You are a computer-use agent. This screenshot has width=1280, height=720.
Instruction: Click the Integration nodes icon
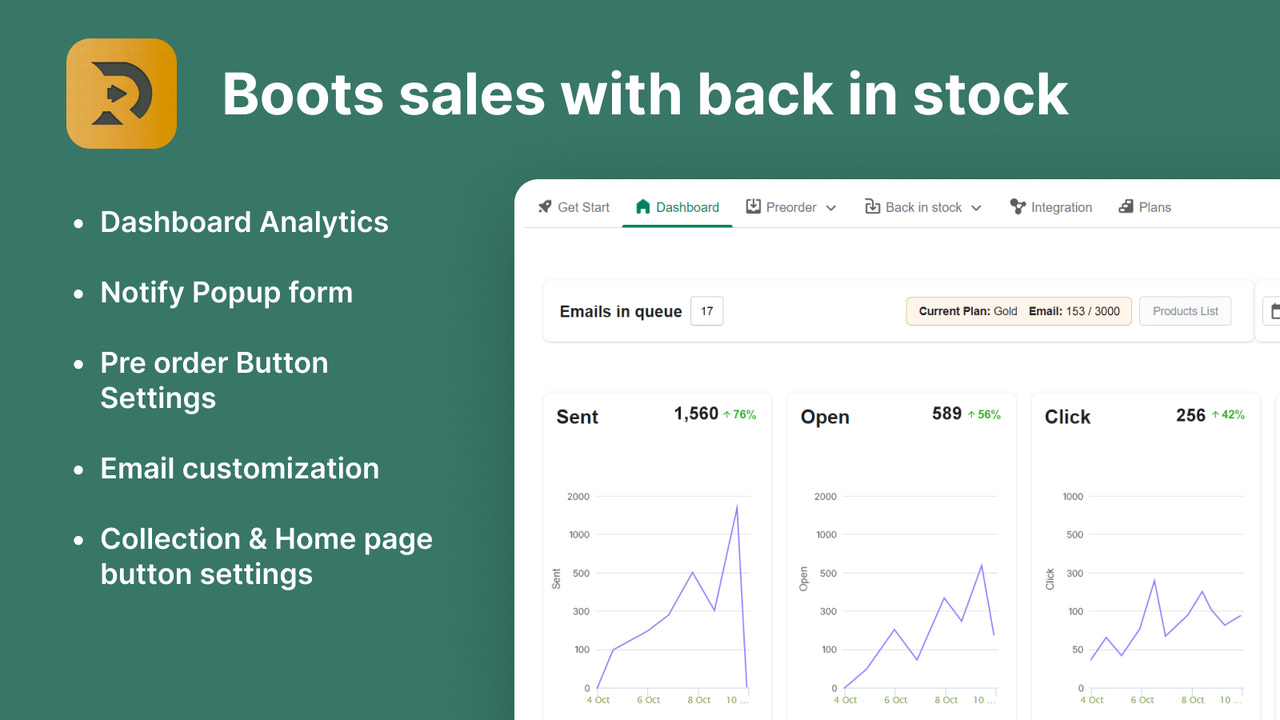coord(1018,207)
